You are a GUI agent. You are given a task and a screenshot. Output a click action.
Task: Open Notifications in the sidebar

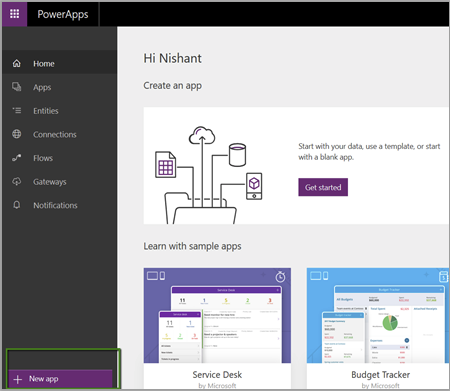[59, 205]
